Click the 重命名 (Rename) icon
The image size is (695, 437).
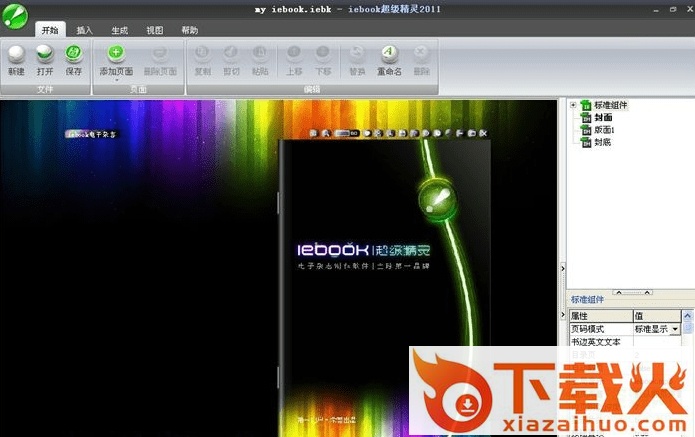pyautogui.click(x=389, y=54)
